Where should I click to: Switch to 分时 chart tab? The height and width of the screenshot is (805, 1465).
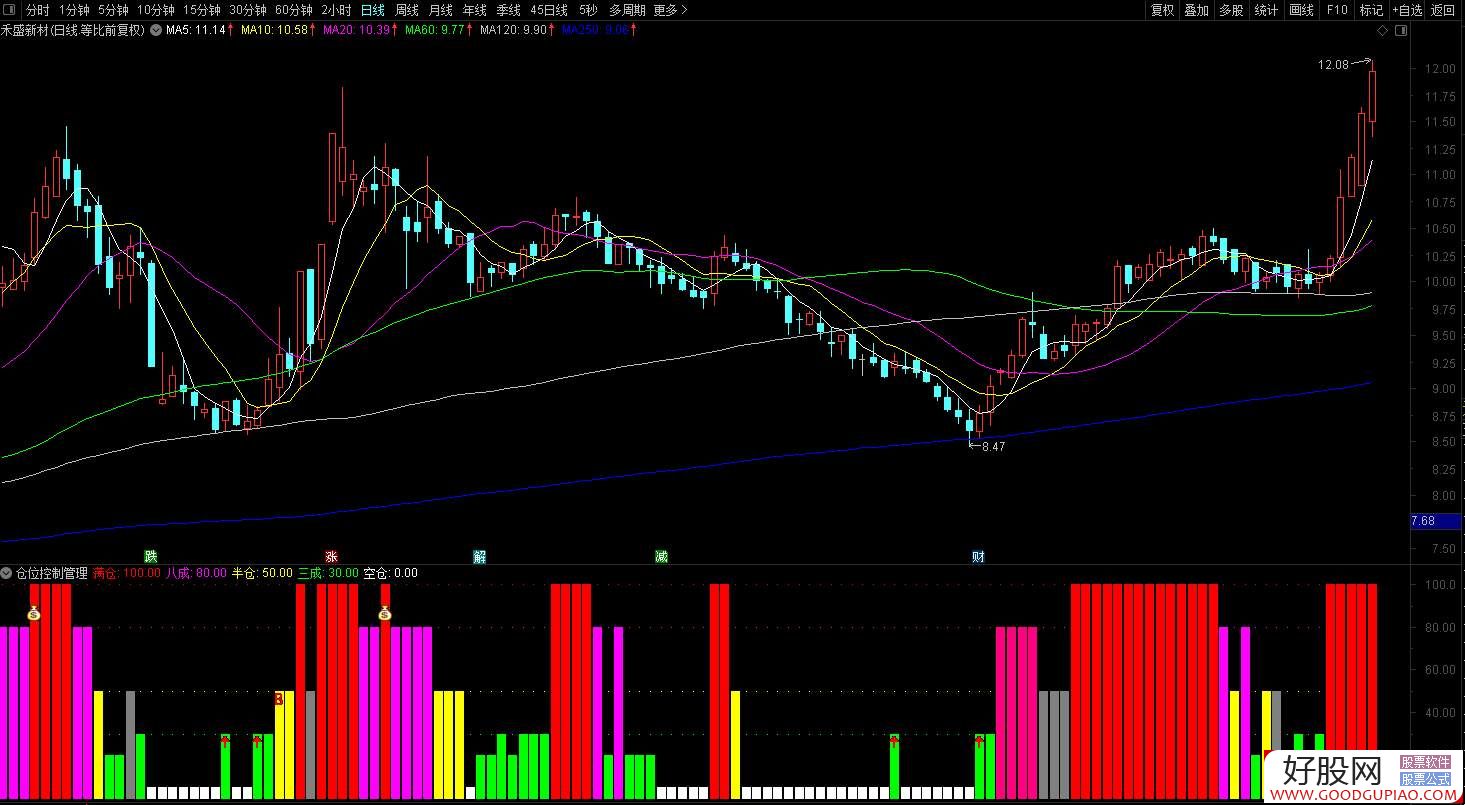[37, 10]
